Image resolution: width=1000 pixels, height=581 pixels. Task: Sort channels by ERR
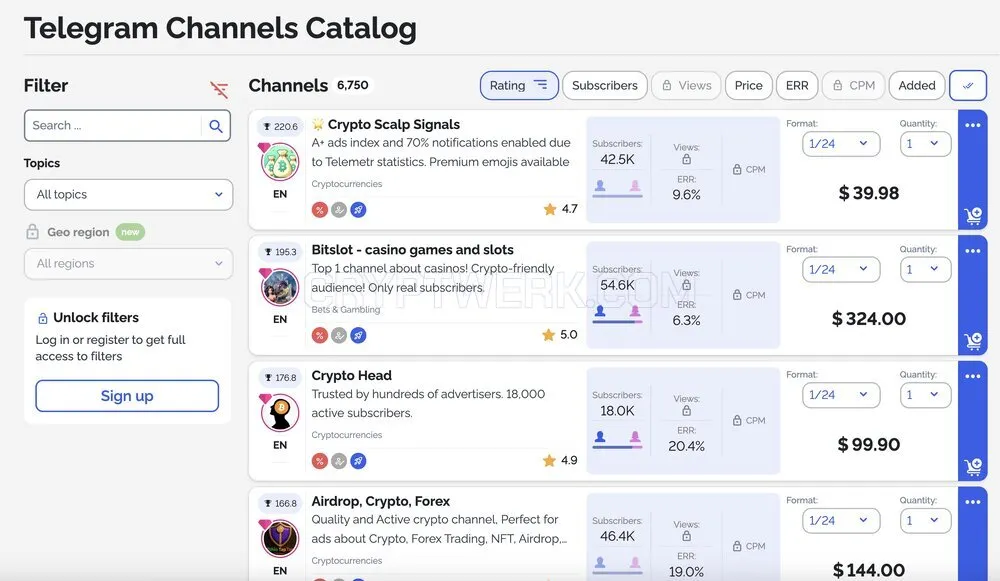pos(797,85)
